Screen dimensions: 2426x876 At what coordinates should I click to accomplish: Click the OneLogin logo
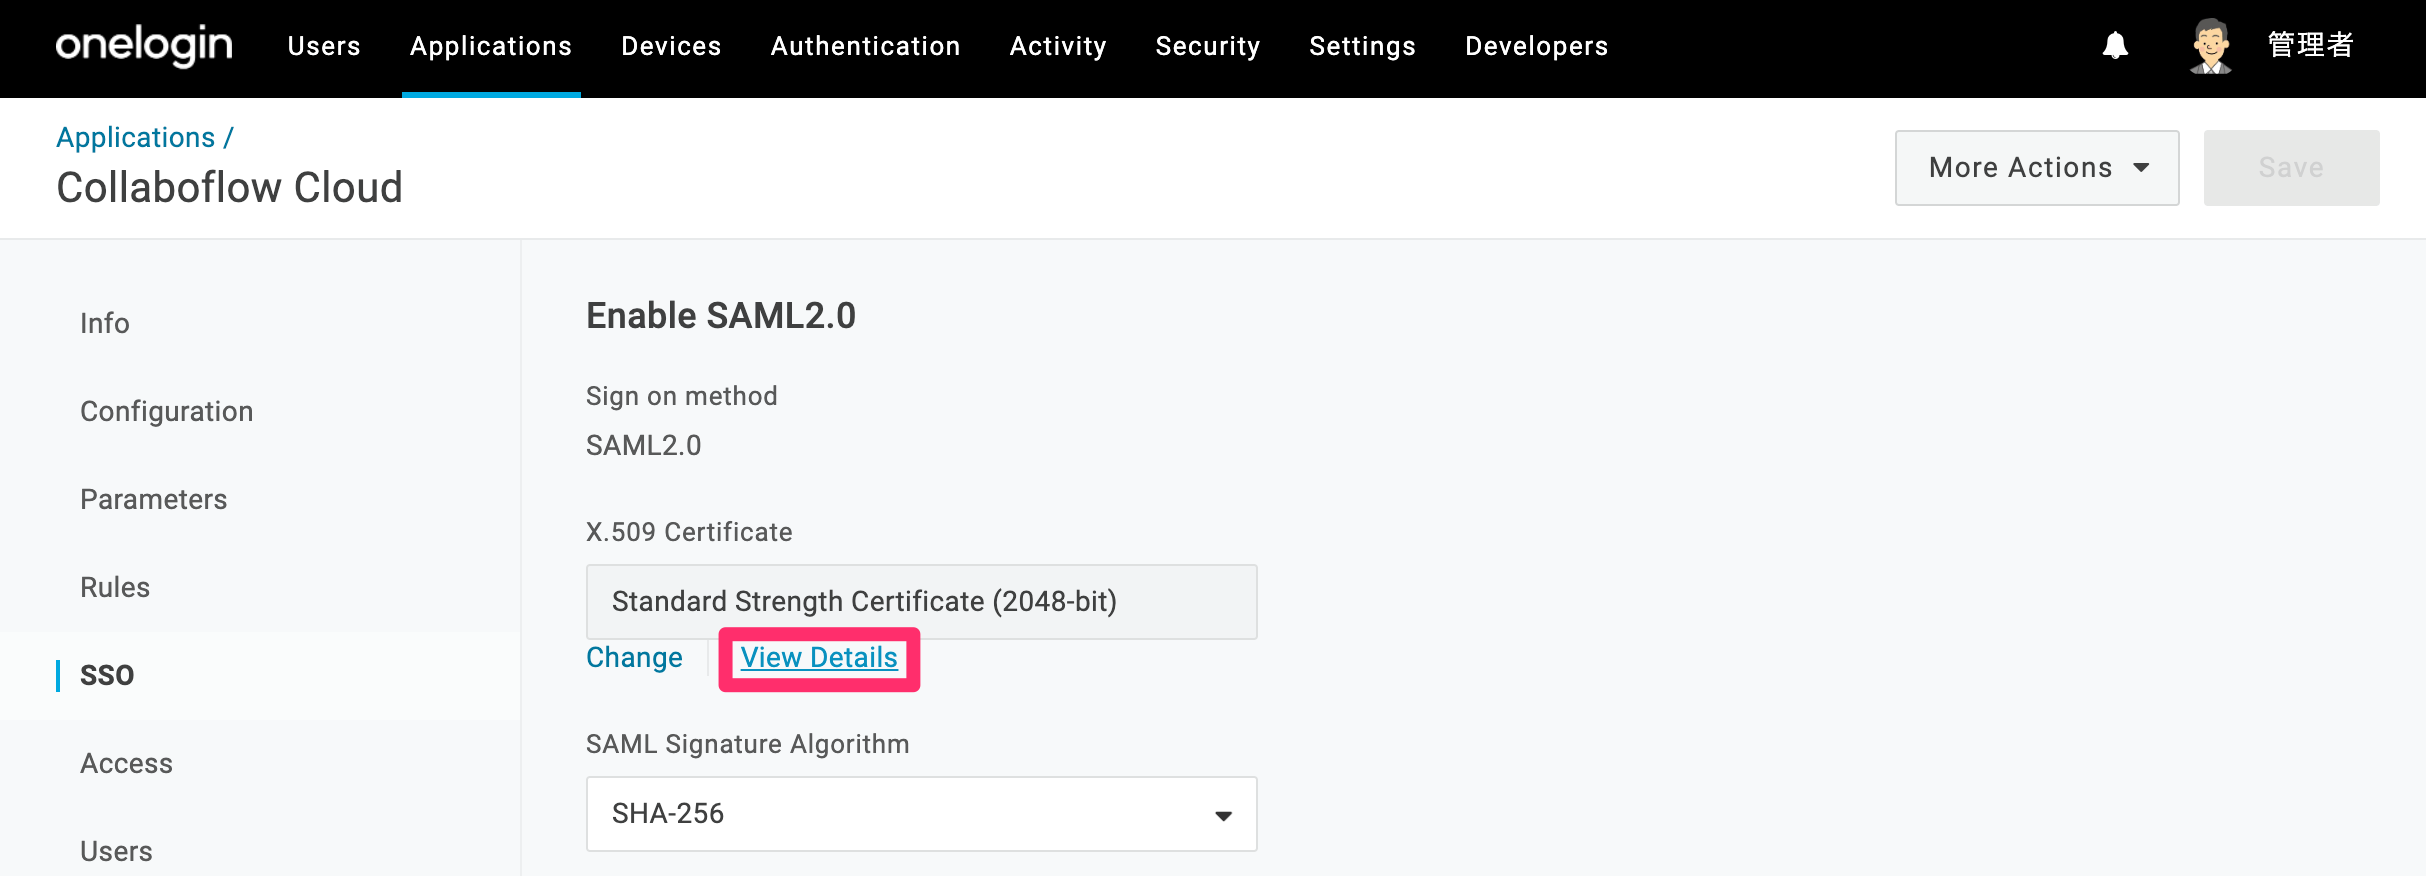point(144,46)
